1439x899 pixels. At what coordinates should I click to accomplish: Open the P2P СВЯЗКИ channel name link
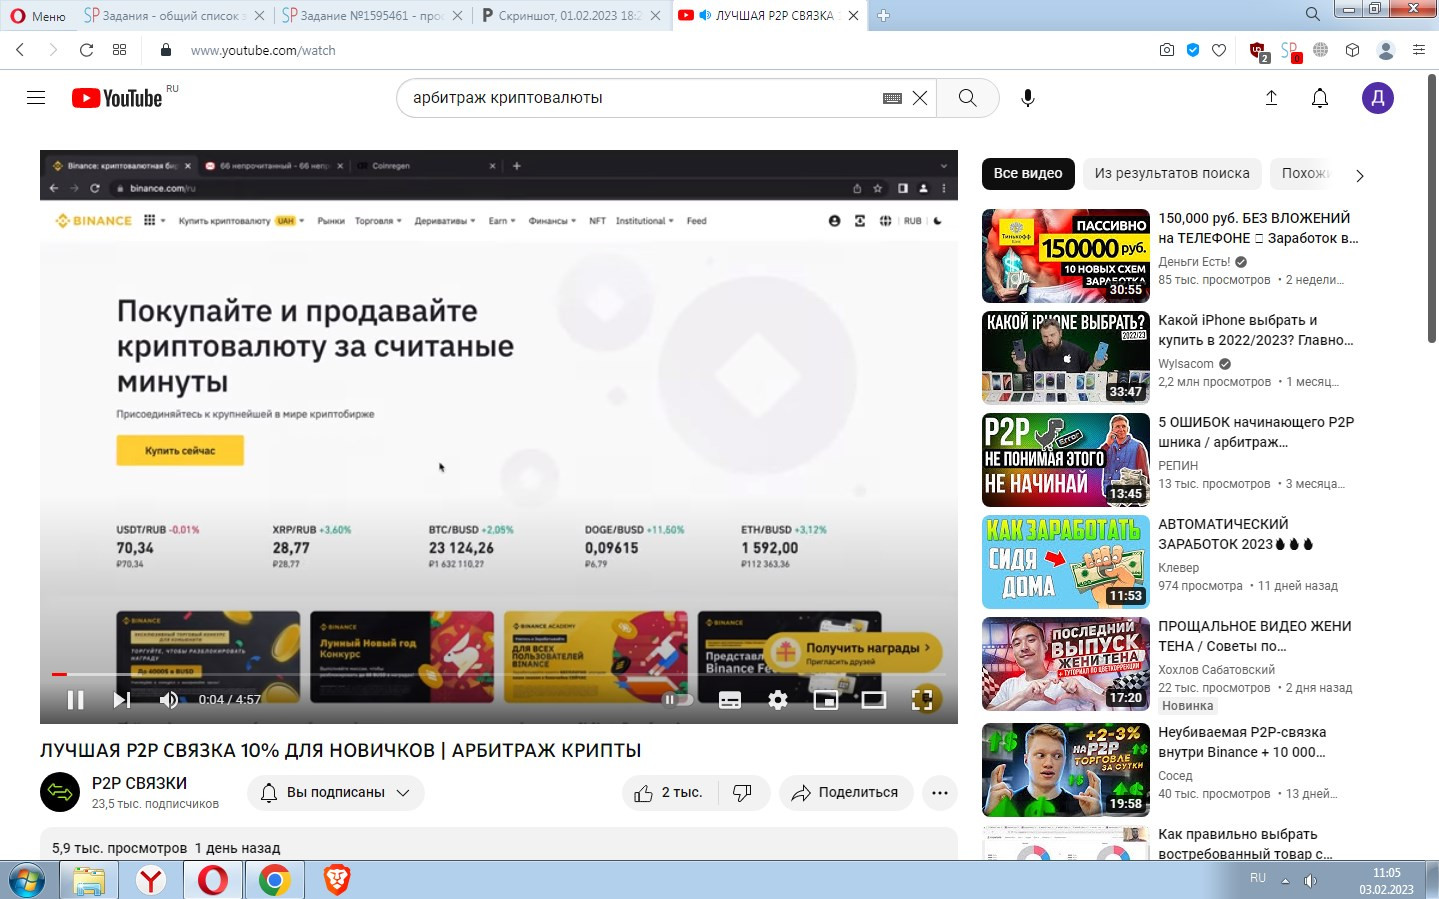[x=139, y=783]
